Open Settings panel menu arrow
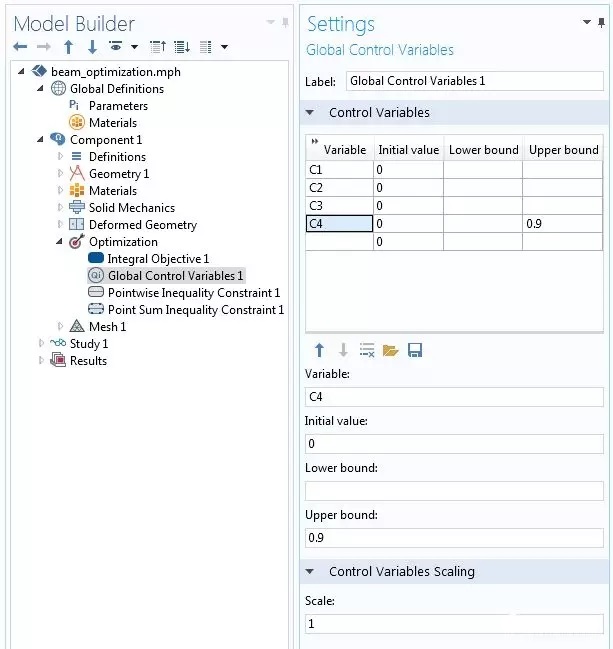 [587, 22]
